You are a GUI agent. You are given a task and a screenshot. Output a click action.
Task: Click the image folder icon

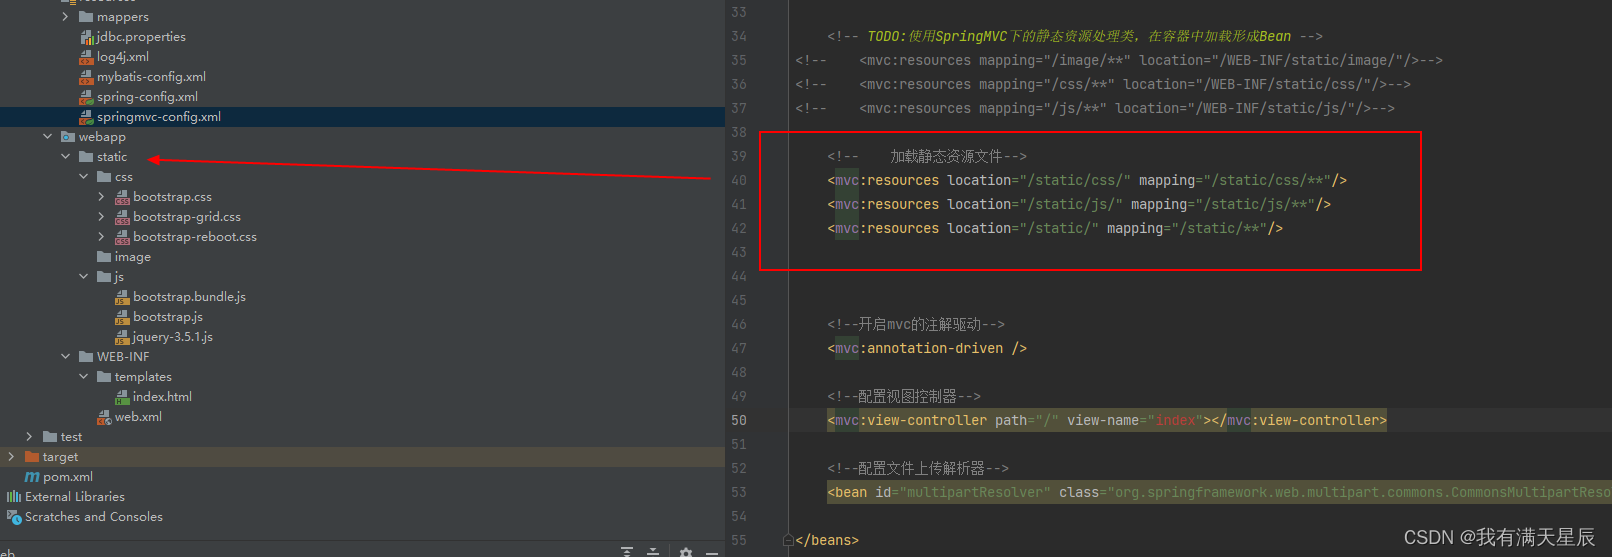click(104, 256)
